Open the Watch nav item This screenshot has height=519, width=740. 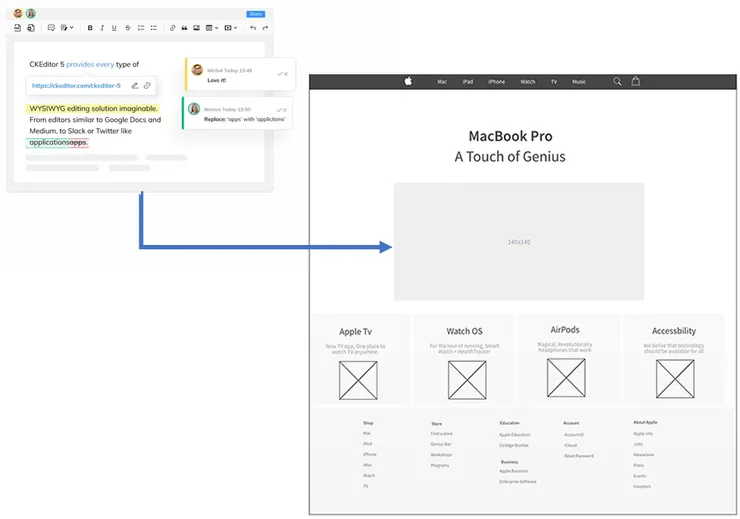[528, 82]
